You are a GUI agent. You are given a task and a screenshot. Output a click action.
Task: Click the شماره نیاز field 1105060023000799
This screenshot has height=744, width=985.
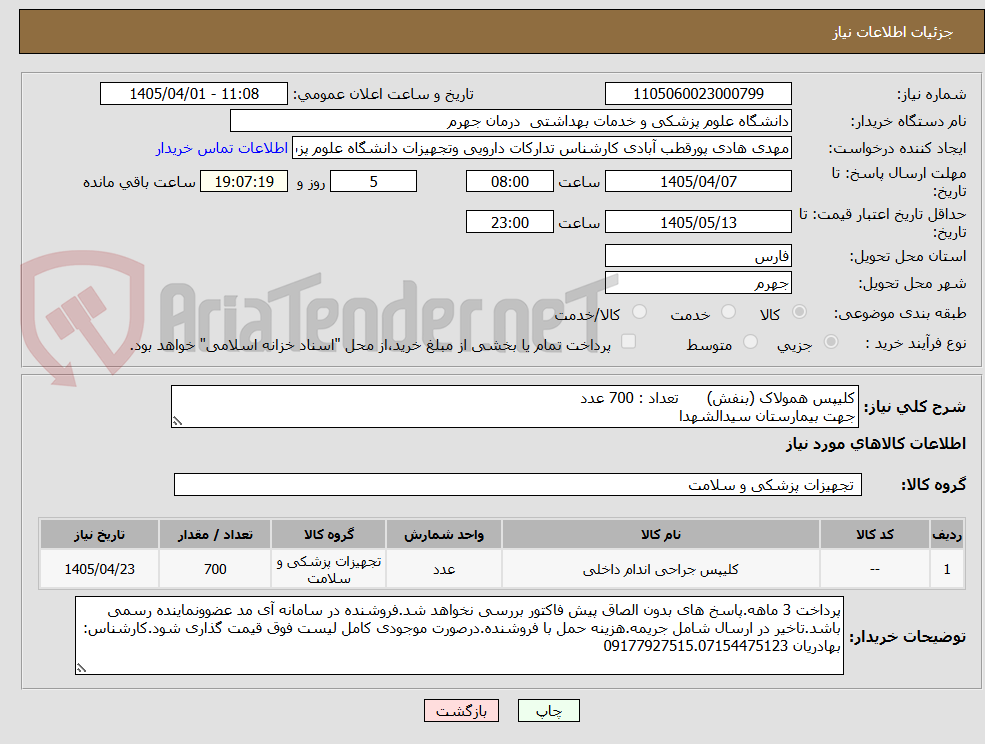click(698, 94)
